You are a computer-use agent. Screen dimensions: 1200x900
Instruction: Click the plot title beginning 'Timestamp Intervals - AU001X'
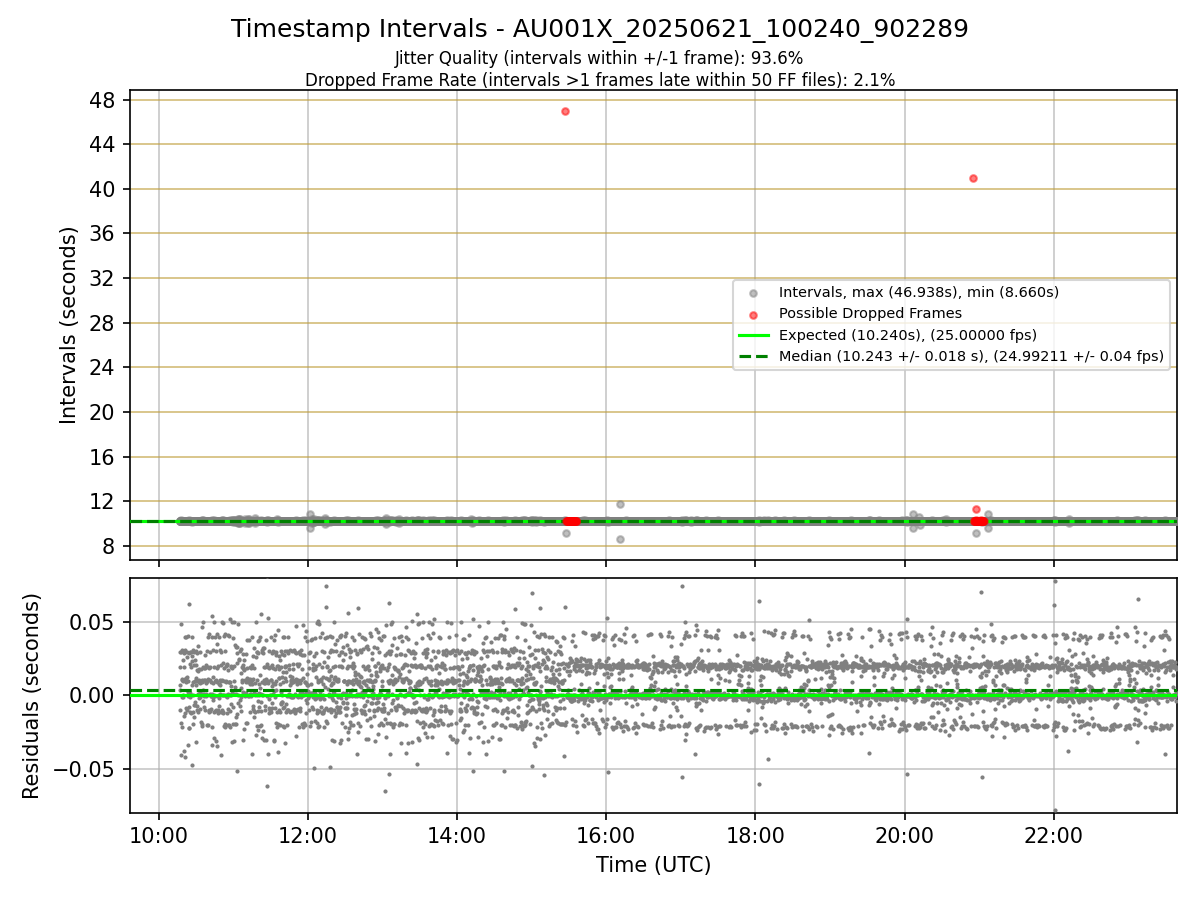[x=599, y=29]
